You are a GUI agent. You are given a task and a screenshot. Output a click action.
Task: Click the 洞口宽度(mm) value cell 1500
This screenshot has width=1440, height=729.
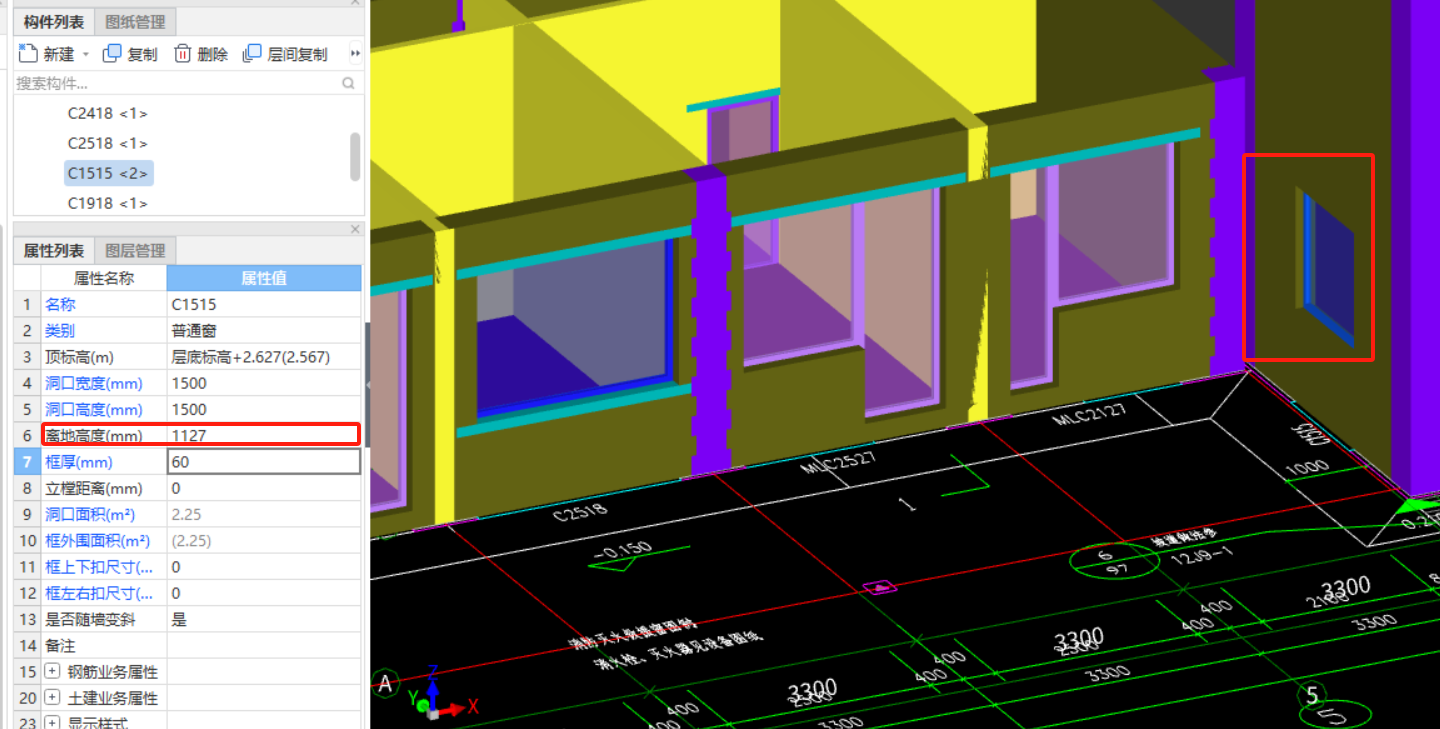pyautogui.click(x=264, y=383)
